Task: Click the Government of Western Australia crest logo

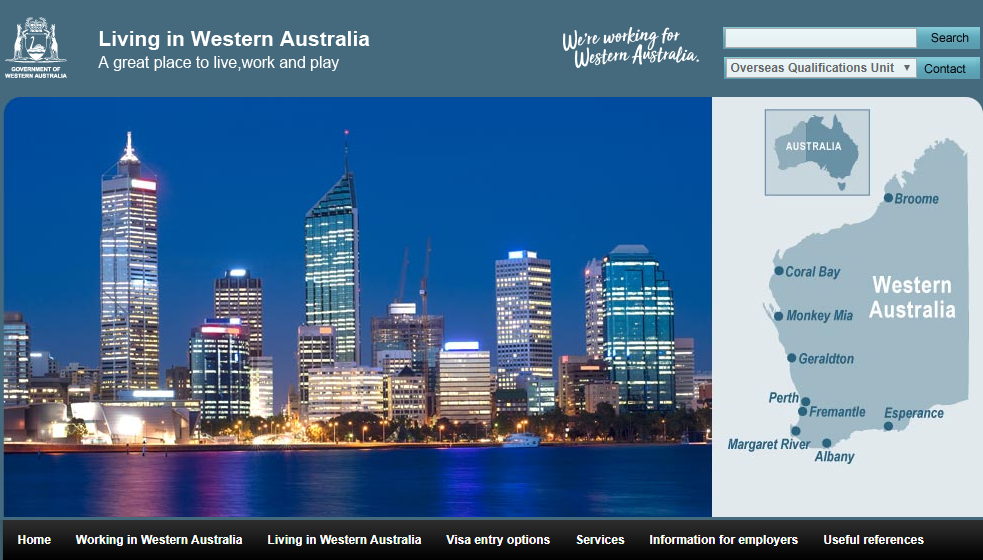Action: pos(36,48)
